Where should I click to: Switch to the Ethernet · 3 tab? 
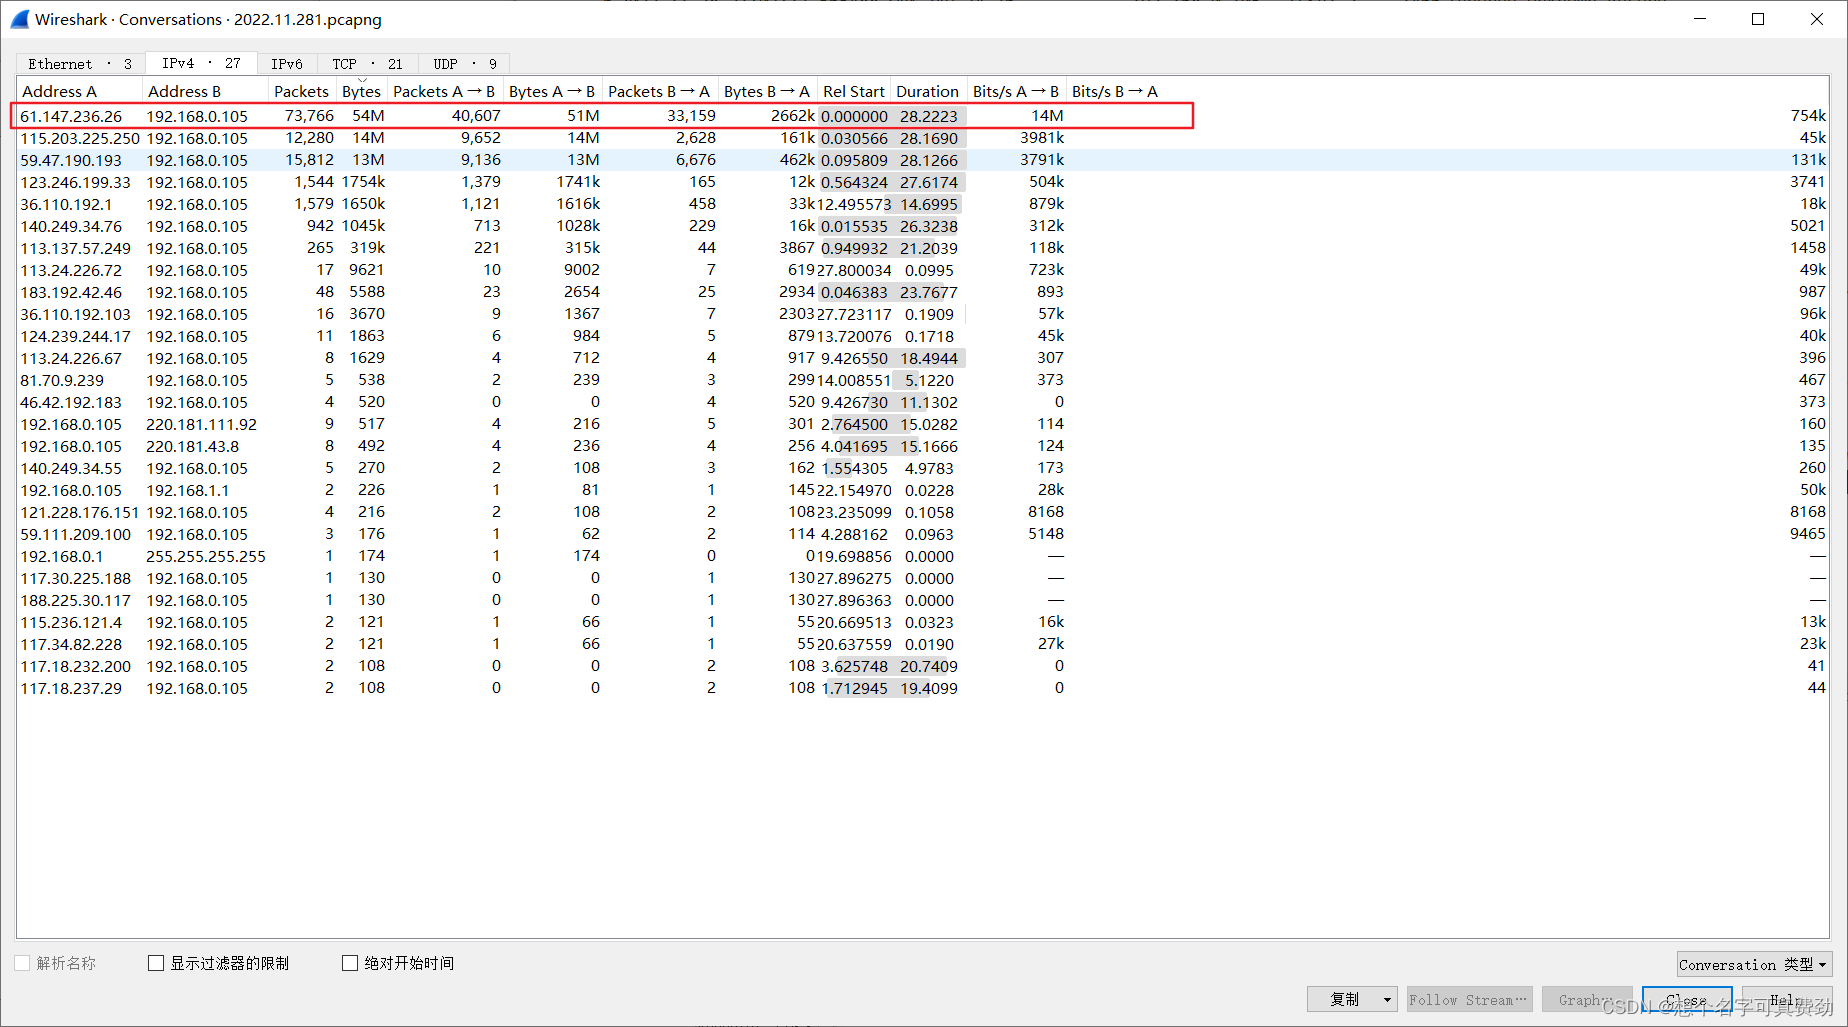point(80,64)
